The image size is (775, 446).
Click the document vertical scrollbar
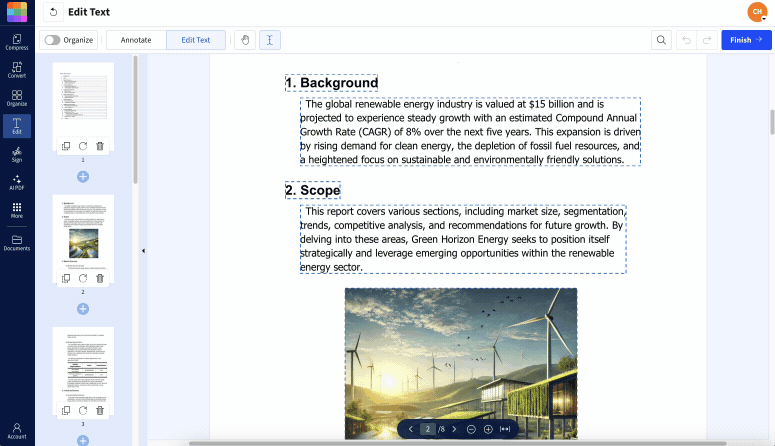(772, 122)
